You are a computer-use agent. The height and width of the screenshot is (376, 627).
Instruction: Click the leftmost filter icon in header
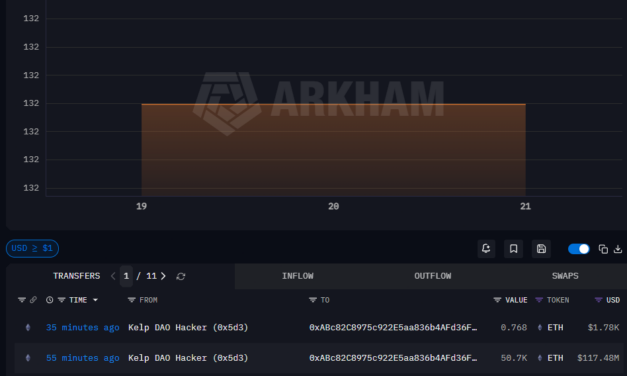coord(22,300)
